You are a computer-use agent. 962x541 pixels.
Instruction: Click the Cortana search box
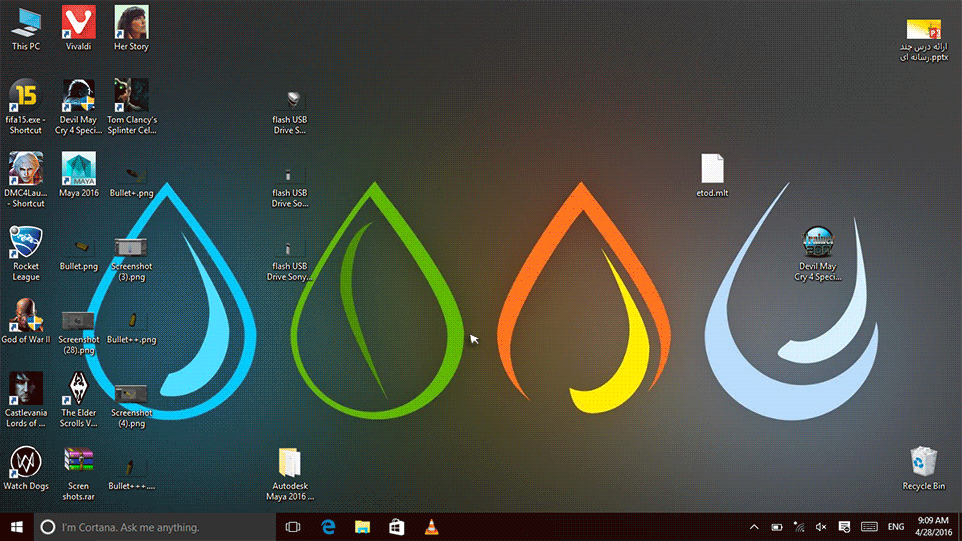coord(155,527)
